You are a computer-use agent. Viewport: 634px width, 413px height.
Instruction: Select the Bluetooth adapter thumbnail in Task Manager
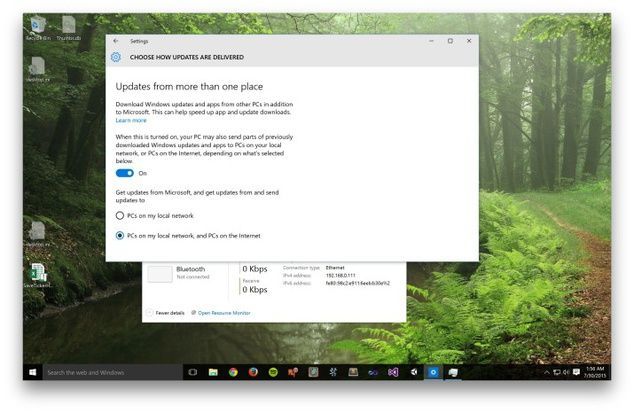tap(160, 274)
